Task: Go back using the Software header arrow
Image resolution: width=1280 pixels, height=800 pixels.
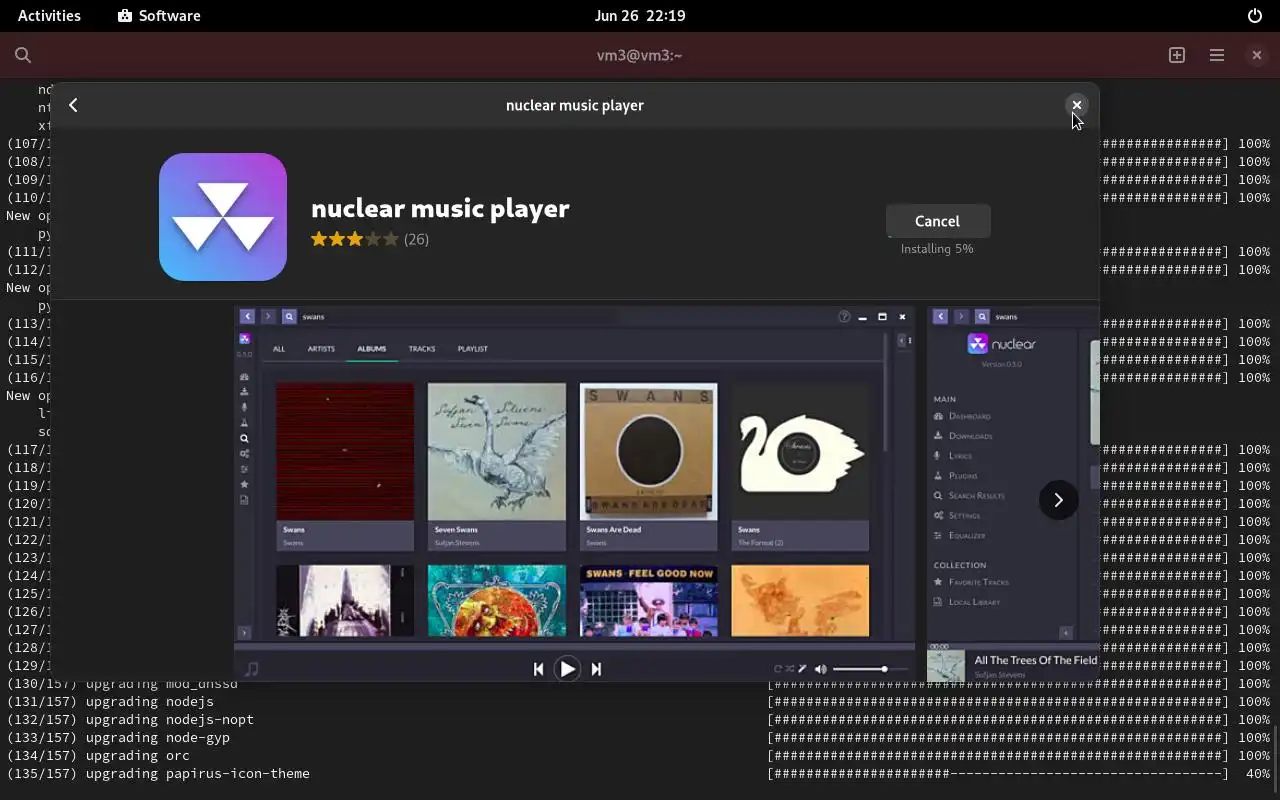Action: coord(73,105)
